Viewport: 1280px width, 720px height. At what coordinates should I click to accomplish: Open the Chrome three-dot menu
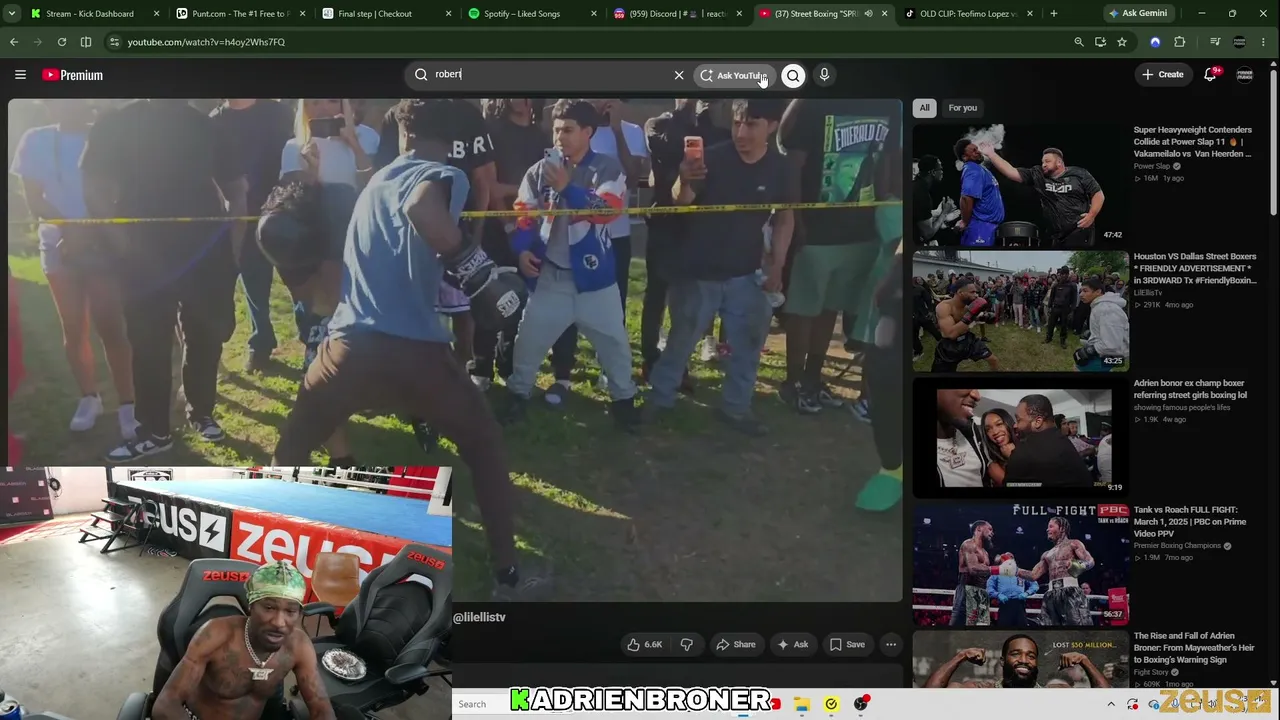point(1265,42)
